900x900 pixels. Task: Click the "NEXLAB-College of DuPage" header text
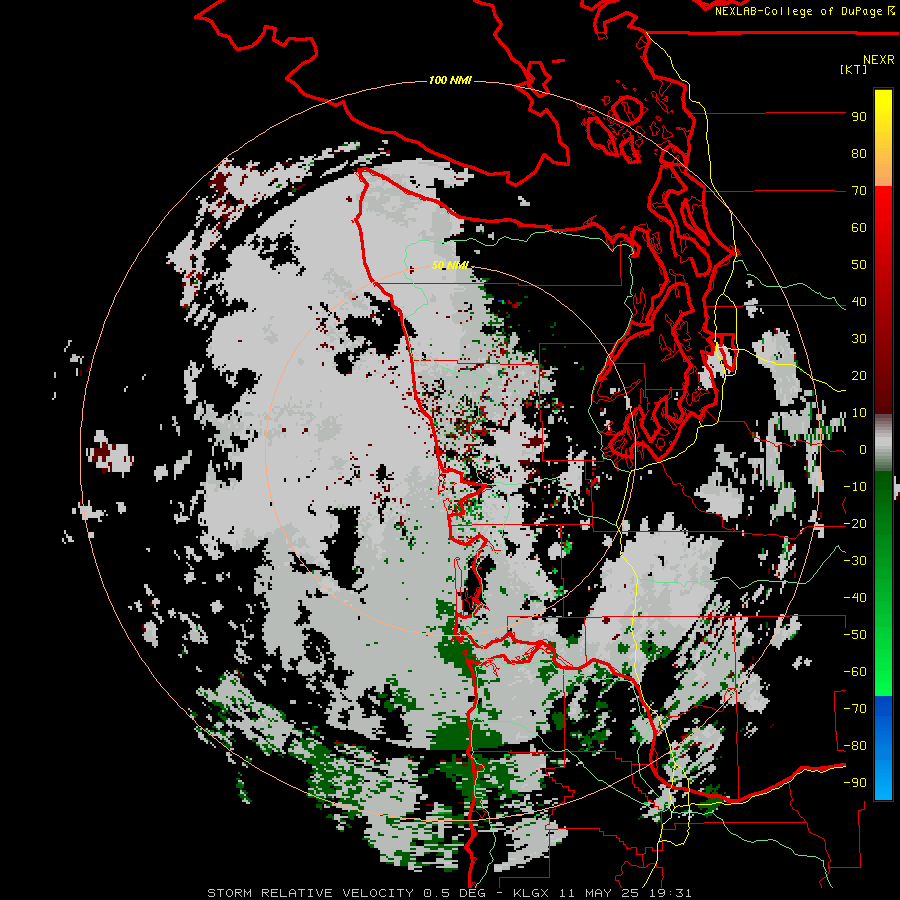799,11
